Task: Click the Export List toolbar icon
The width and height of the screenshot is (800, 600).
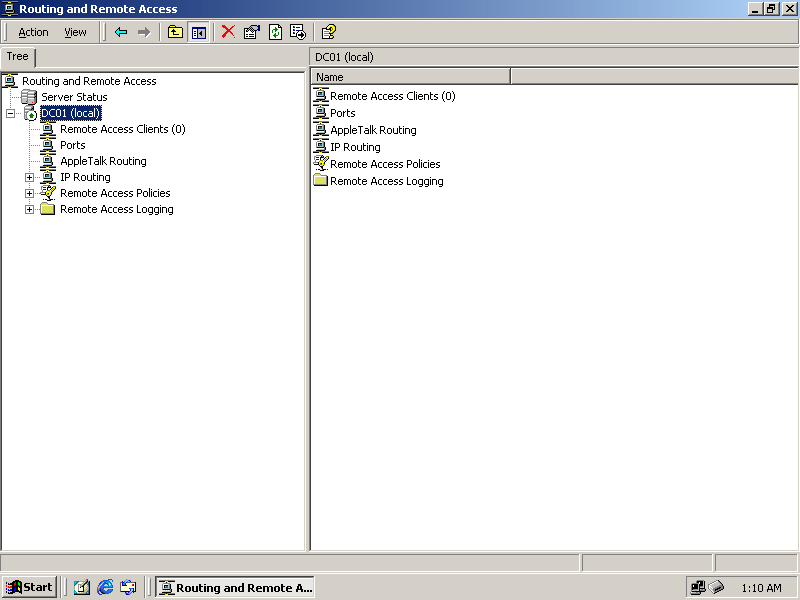Action: [x=297, y=32]
